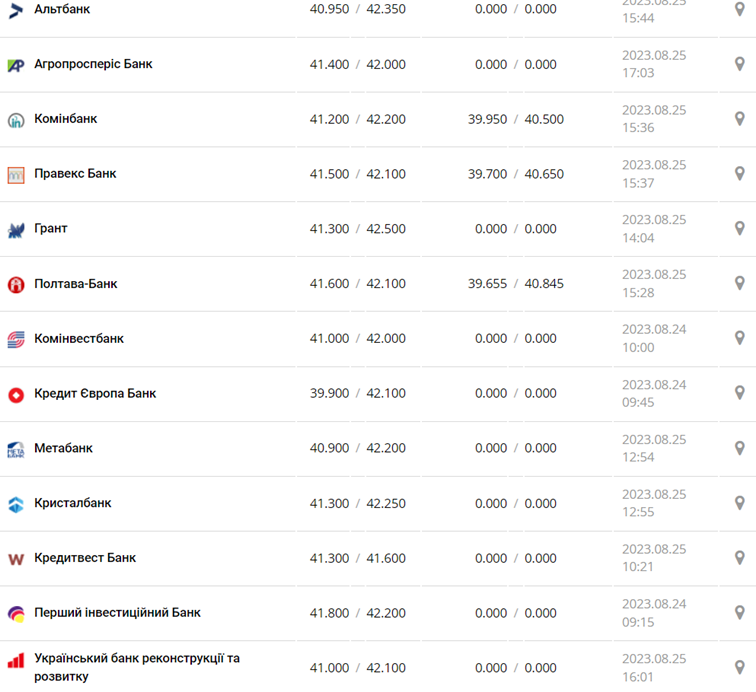
Task: Select the Комінвестбанк bank name
Action: click(x=79, y=338)
